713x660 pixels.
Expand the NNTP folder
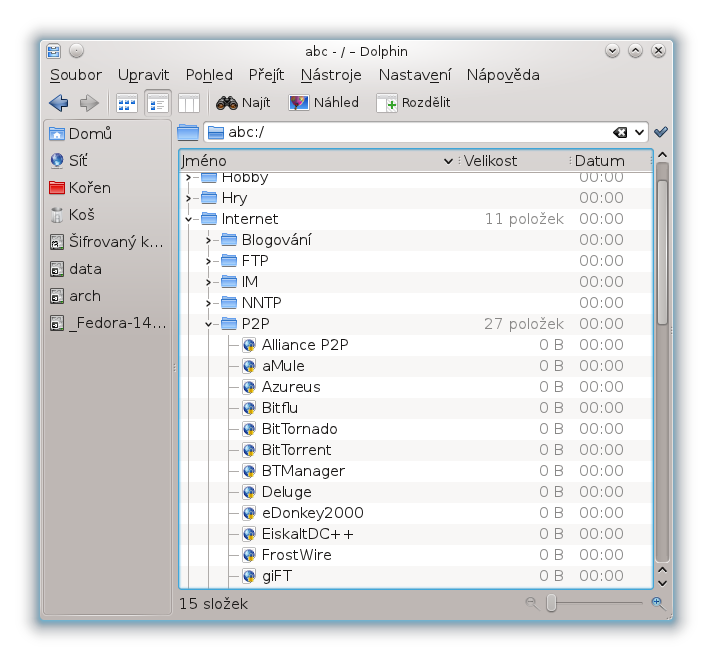208,303
